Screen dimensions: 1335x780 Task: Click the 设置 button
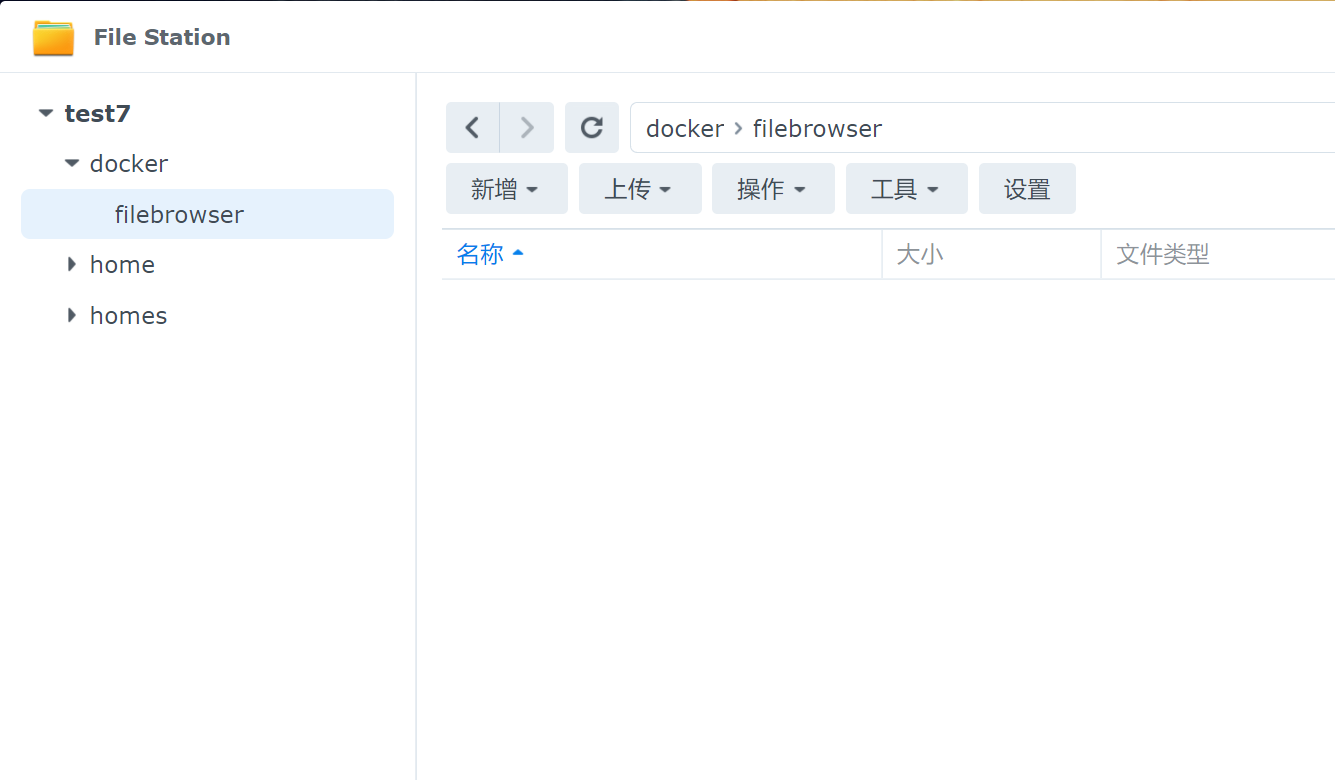click(x=1027, y=189)
